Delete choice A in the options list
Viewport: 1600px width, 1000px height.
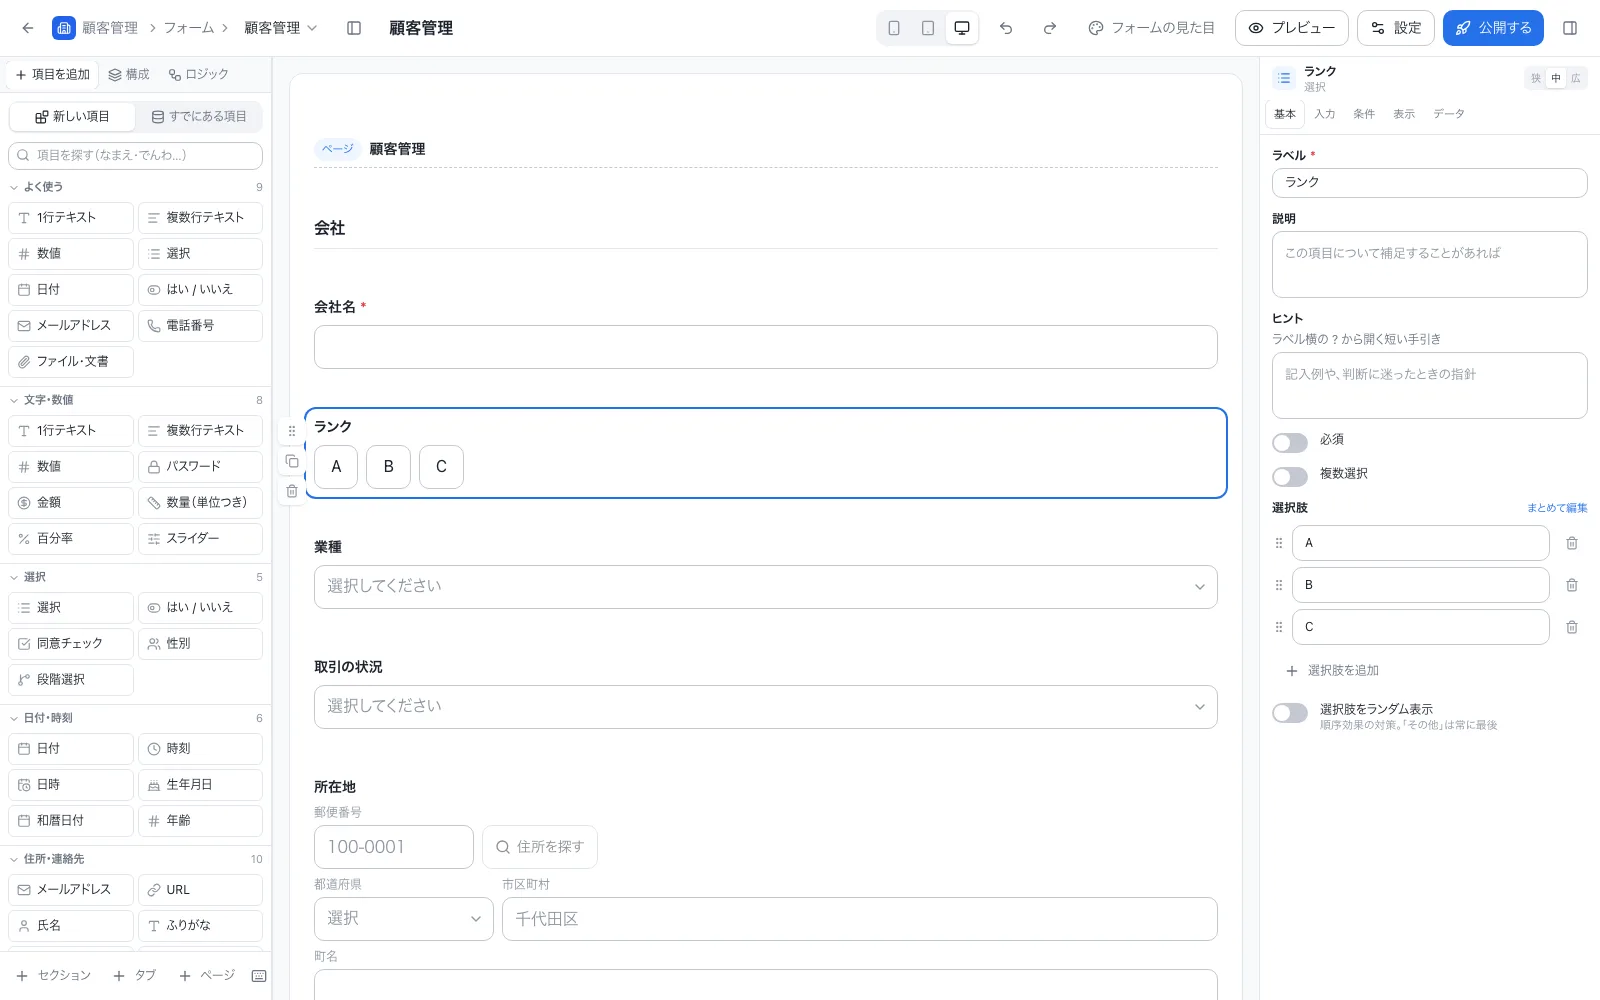(1572, 543)
